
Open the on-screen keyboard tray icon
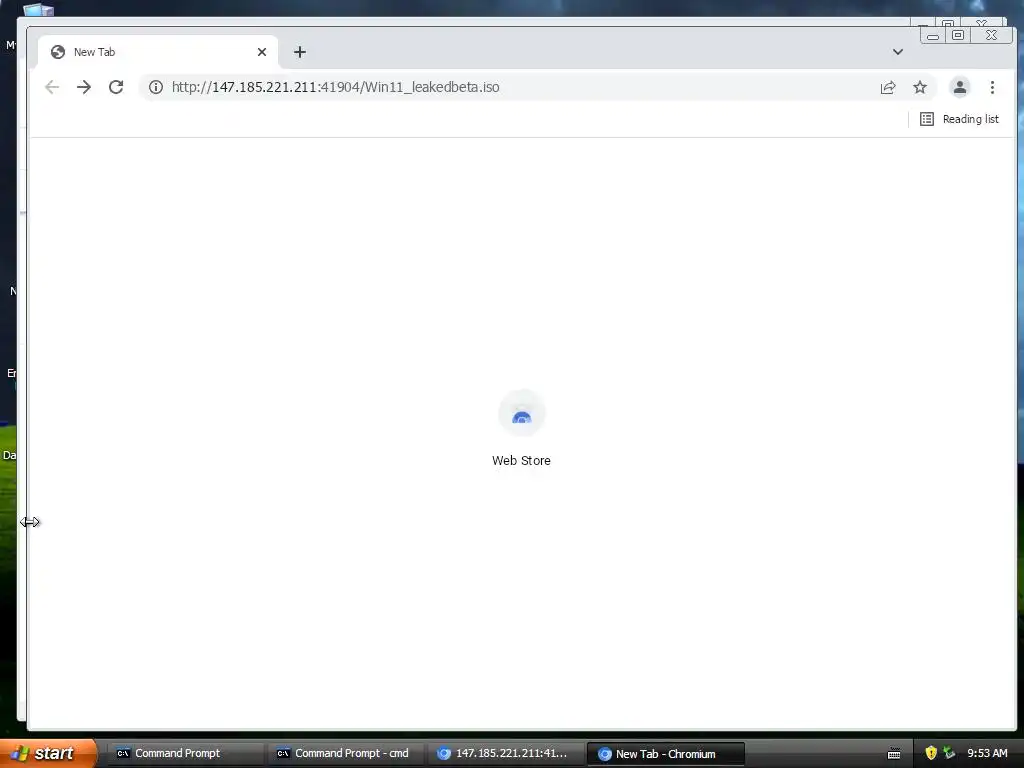point(894,754)
